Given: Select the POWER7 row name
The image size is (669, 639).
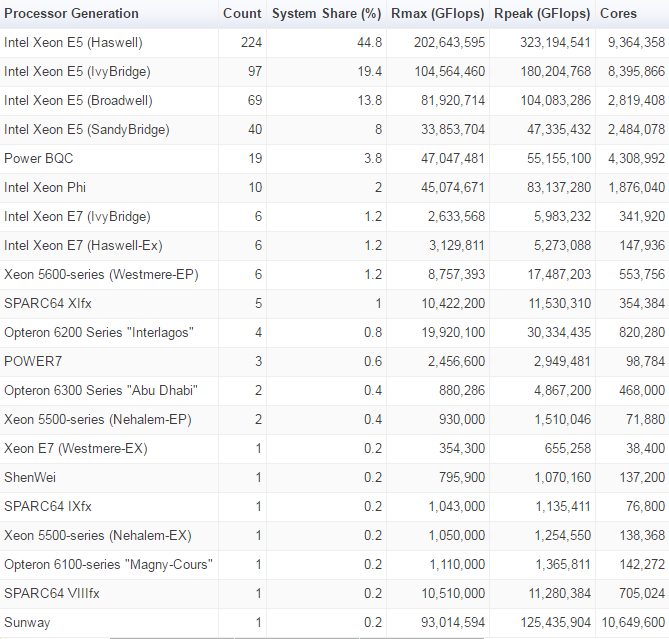Looking at the screenshot, I should pos(33,362).
